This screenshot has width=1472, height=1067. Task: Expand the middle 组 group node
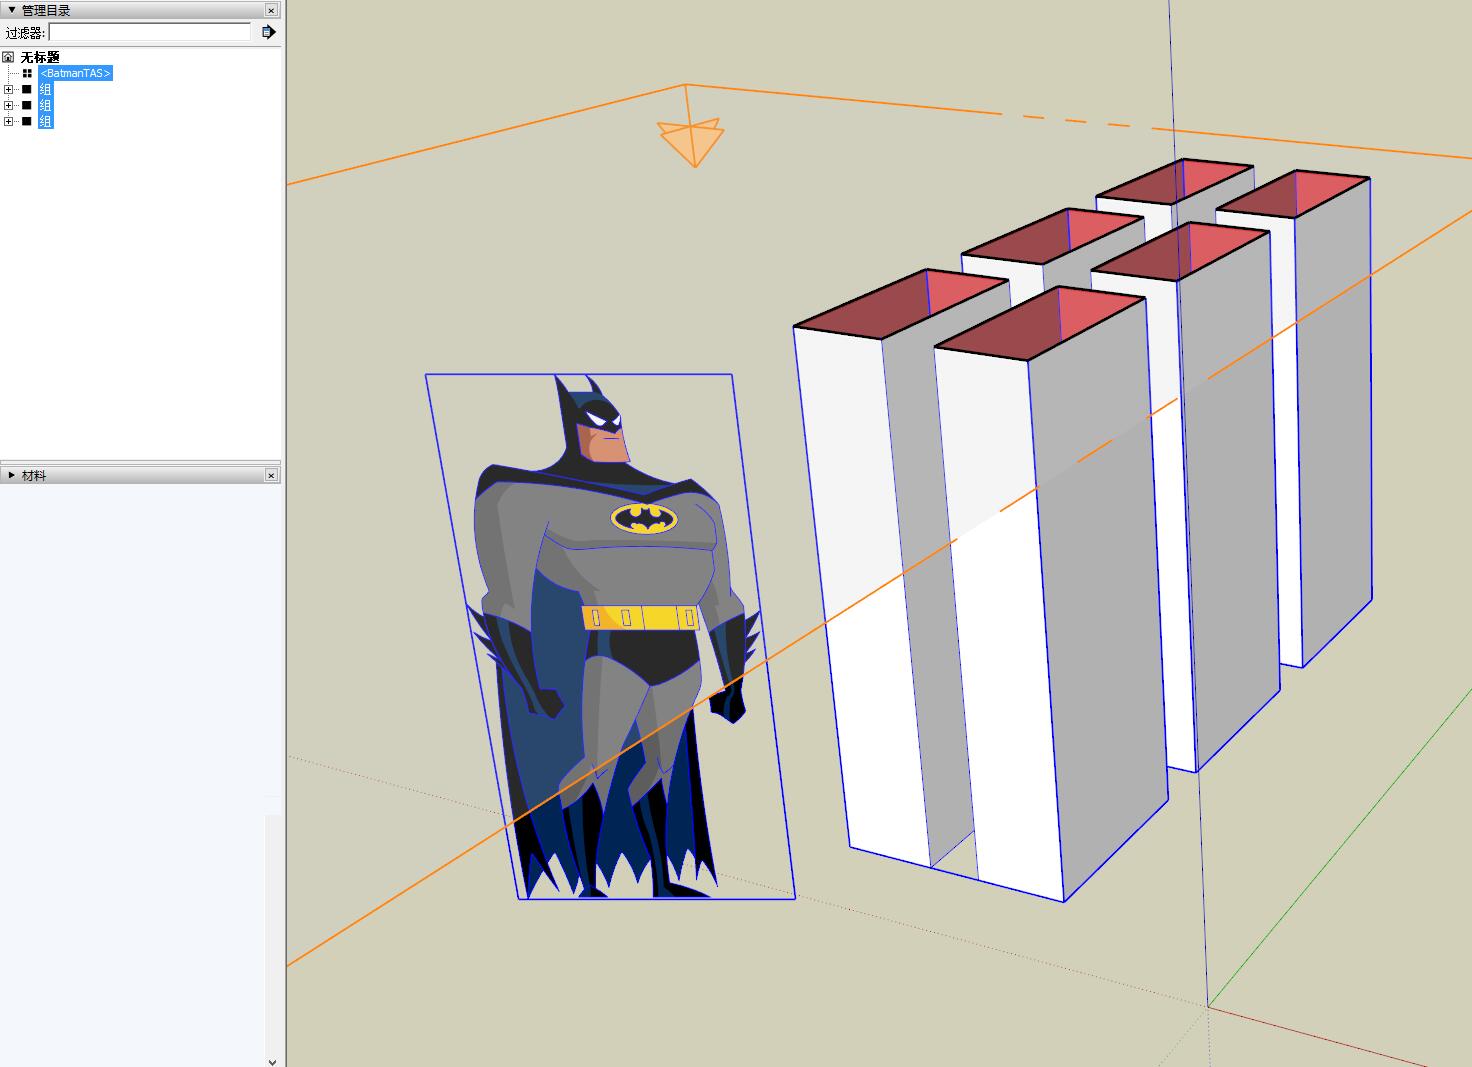[9, 105]
